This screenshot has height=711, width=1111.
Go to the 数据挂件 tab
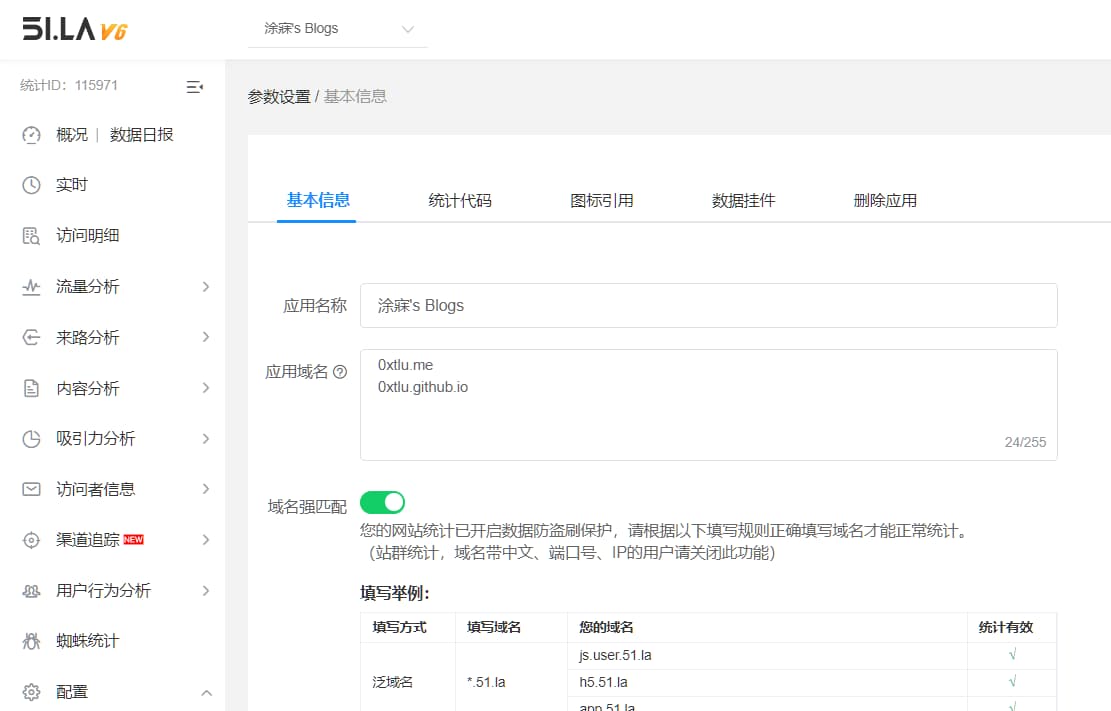pos(743,201)
